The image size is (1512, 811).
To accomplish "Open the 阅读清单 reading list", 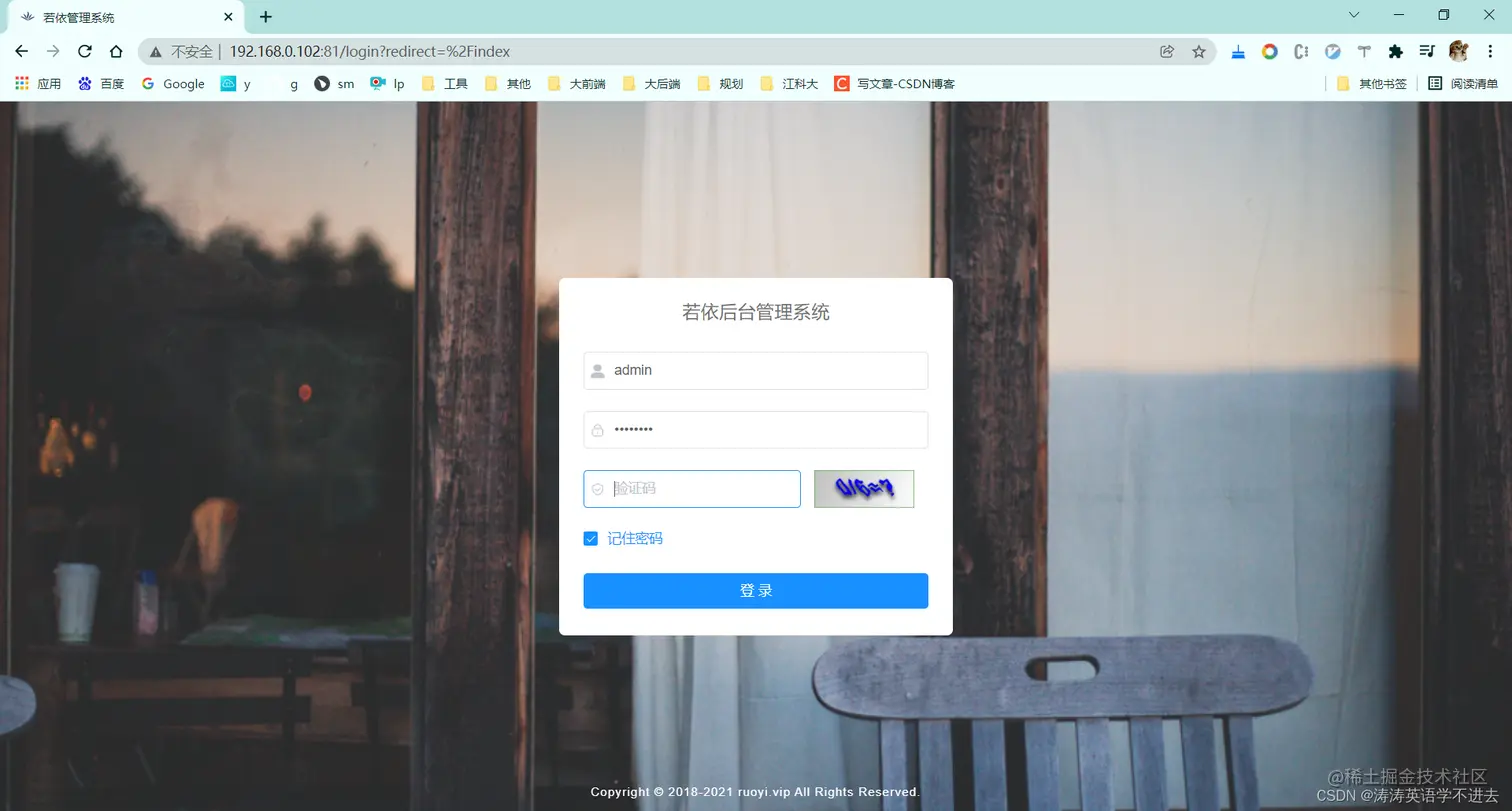I will [1463, 84].
